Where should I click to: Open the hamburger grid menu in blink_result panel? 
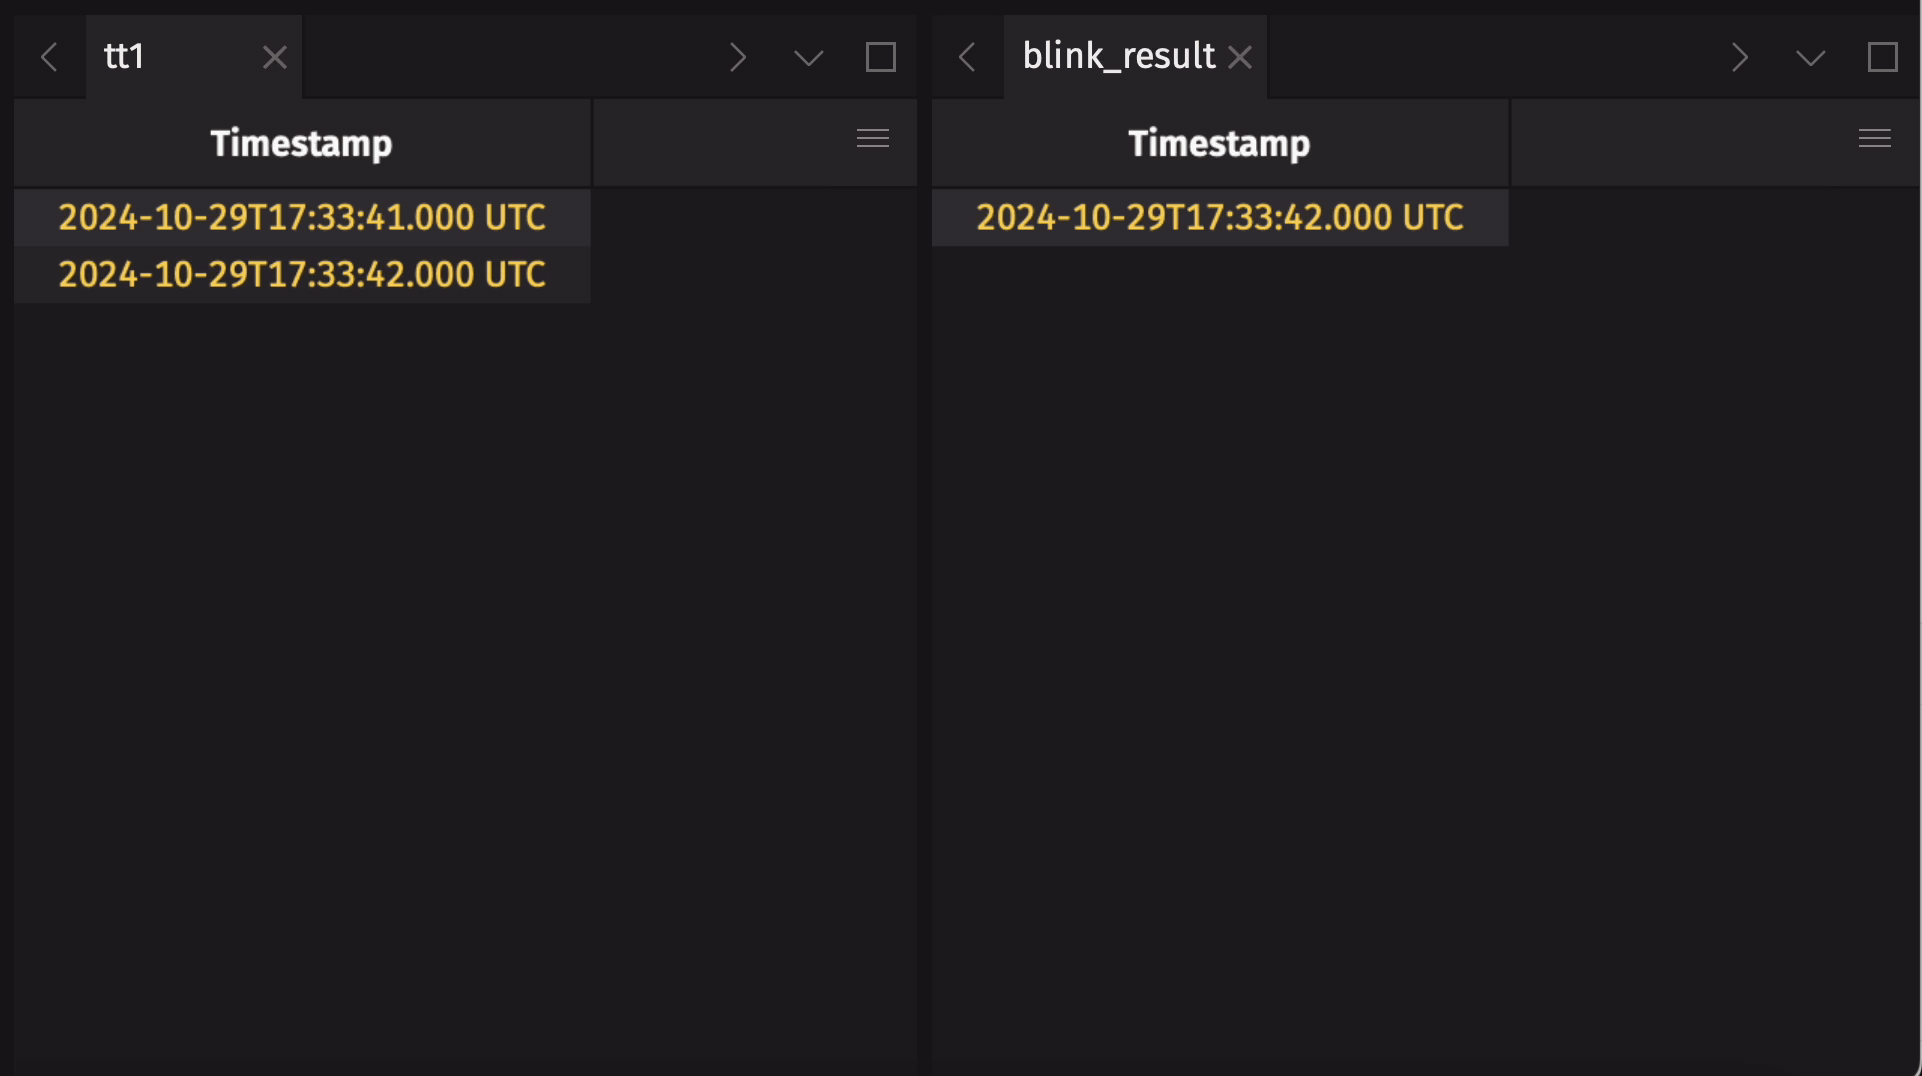(x=1874, y=137)
